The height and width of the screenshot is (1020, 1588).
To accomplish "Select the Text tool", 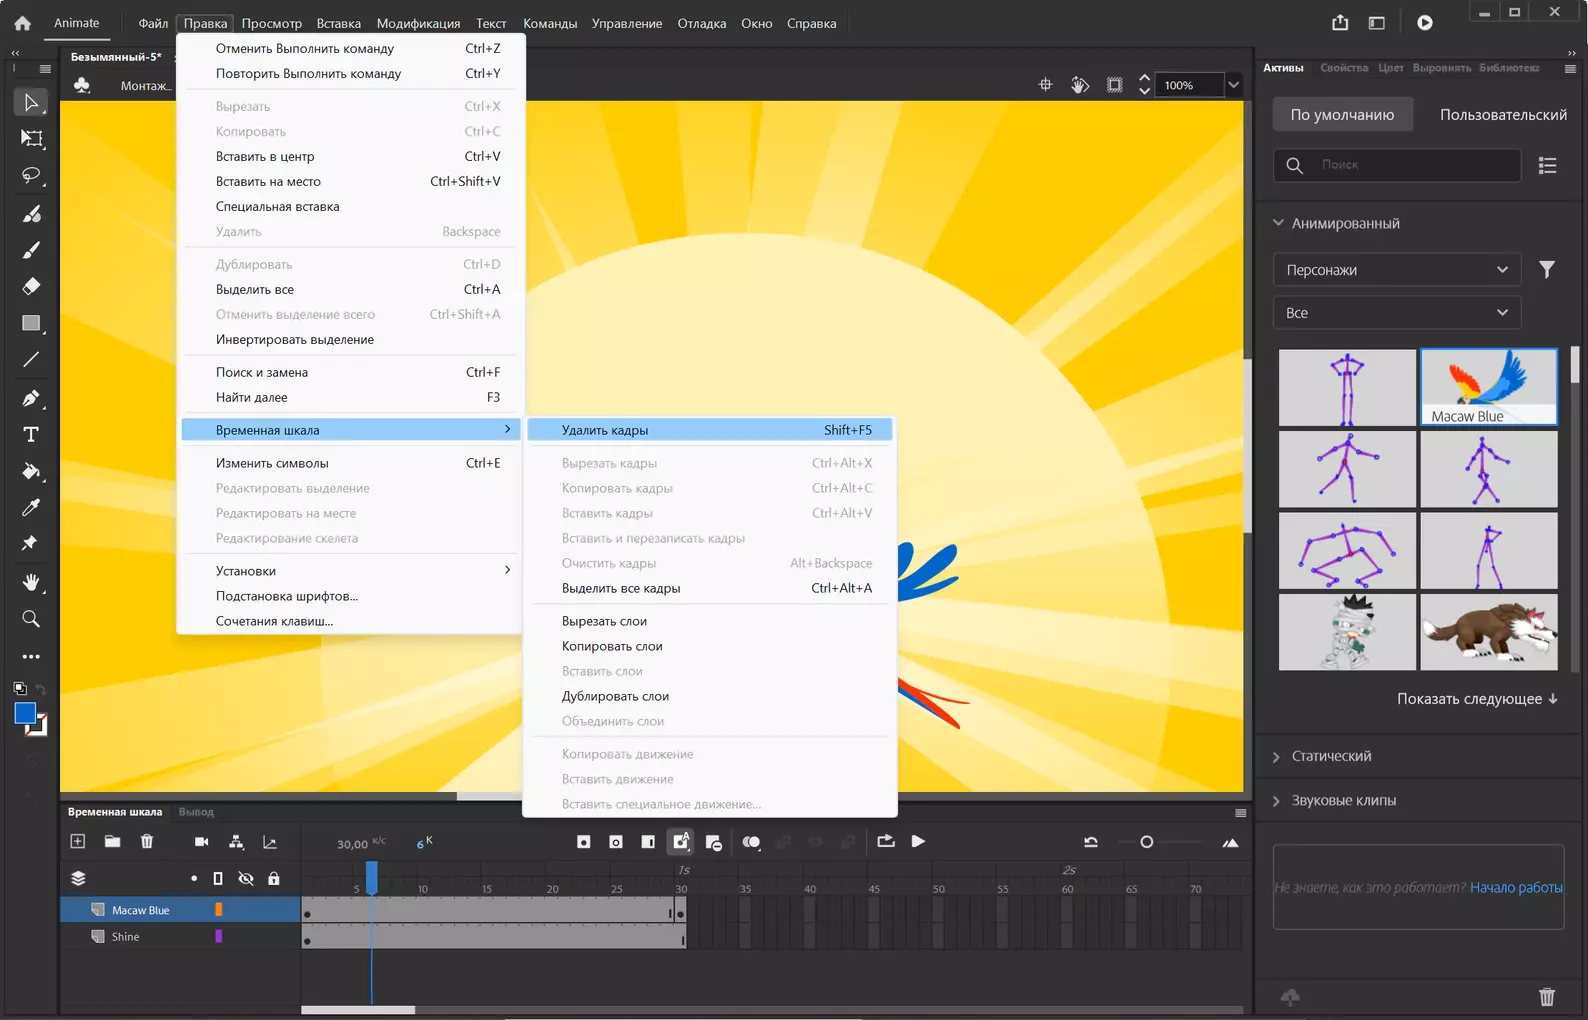I will (x=31, y=435).
